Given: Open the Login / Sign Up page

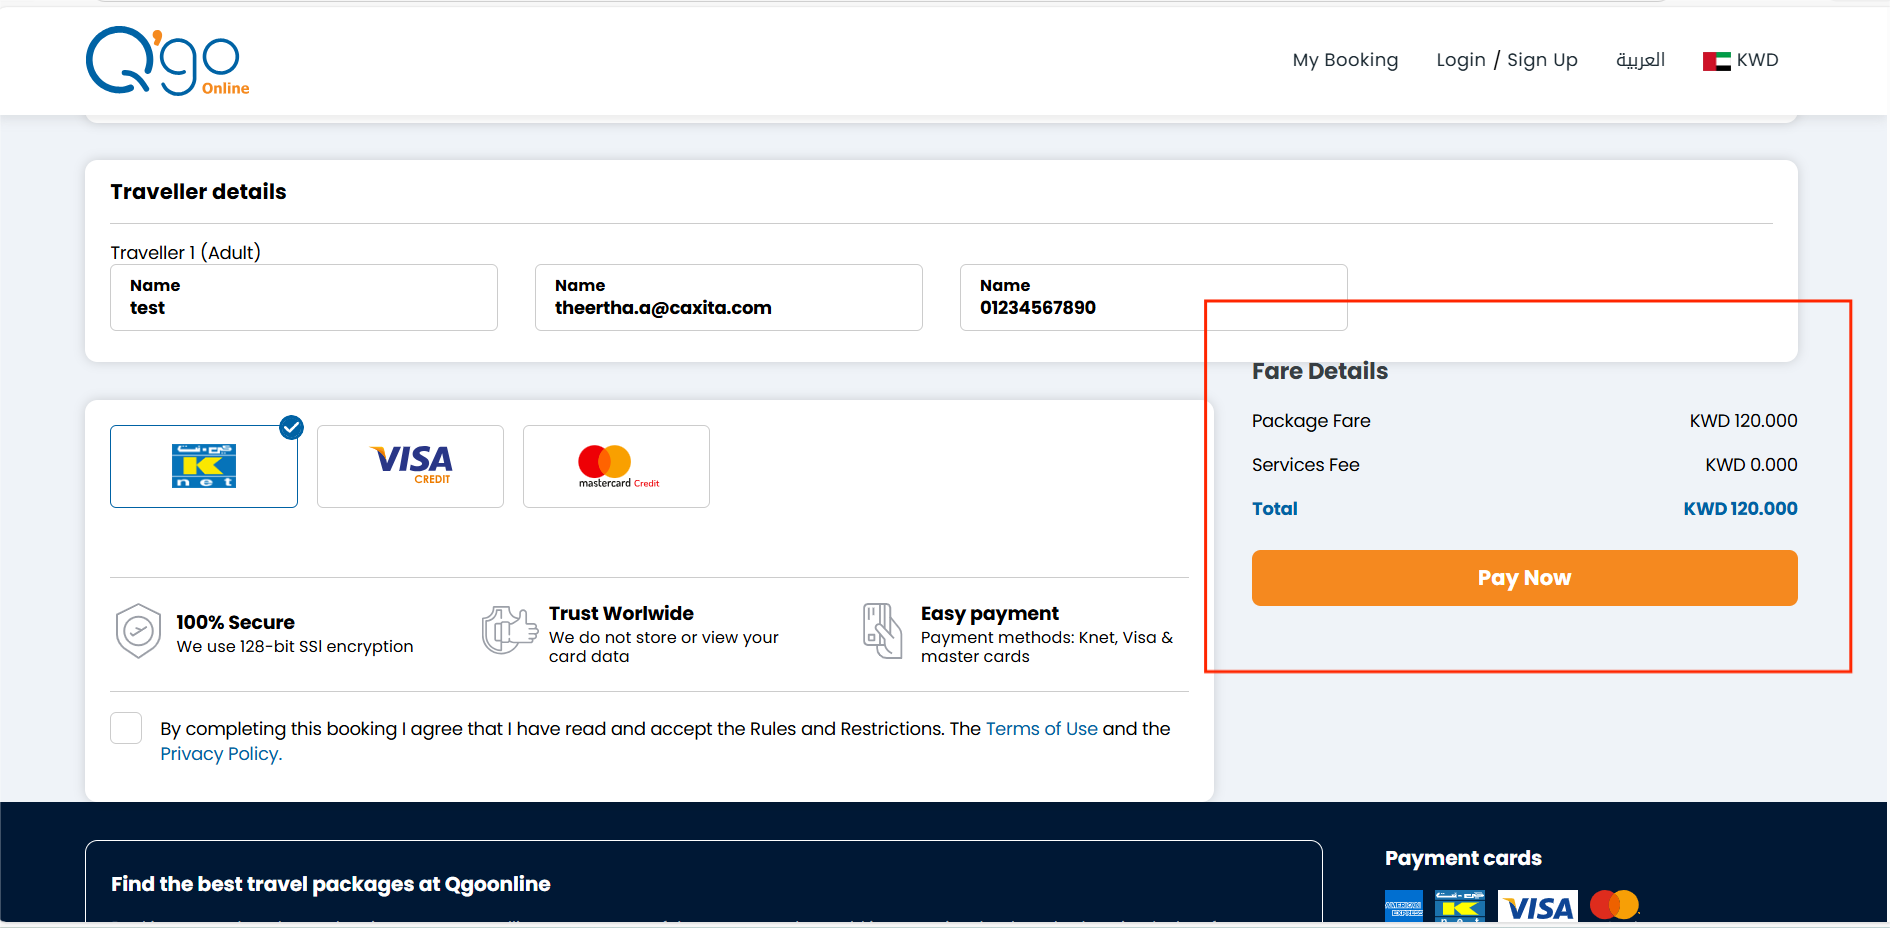Looking at the screenshot, I should 1507,60.
